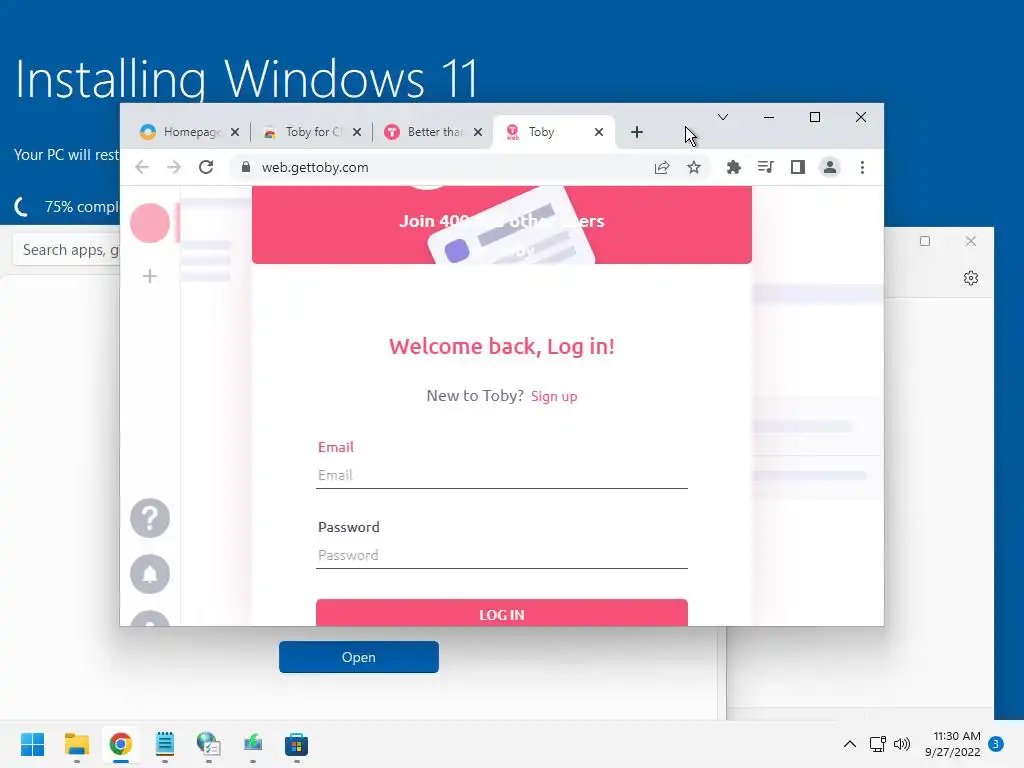Screen dimensions: 1024x768
Task: Maximize the Chrome window
Action: pos(815,118)
